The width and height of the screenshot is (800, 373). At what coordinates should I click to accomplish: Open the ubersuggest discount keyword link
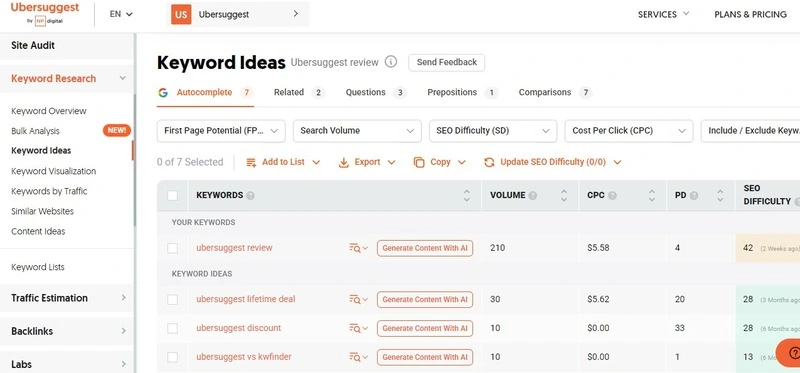pos(238,328)
